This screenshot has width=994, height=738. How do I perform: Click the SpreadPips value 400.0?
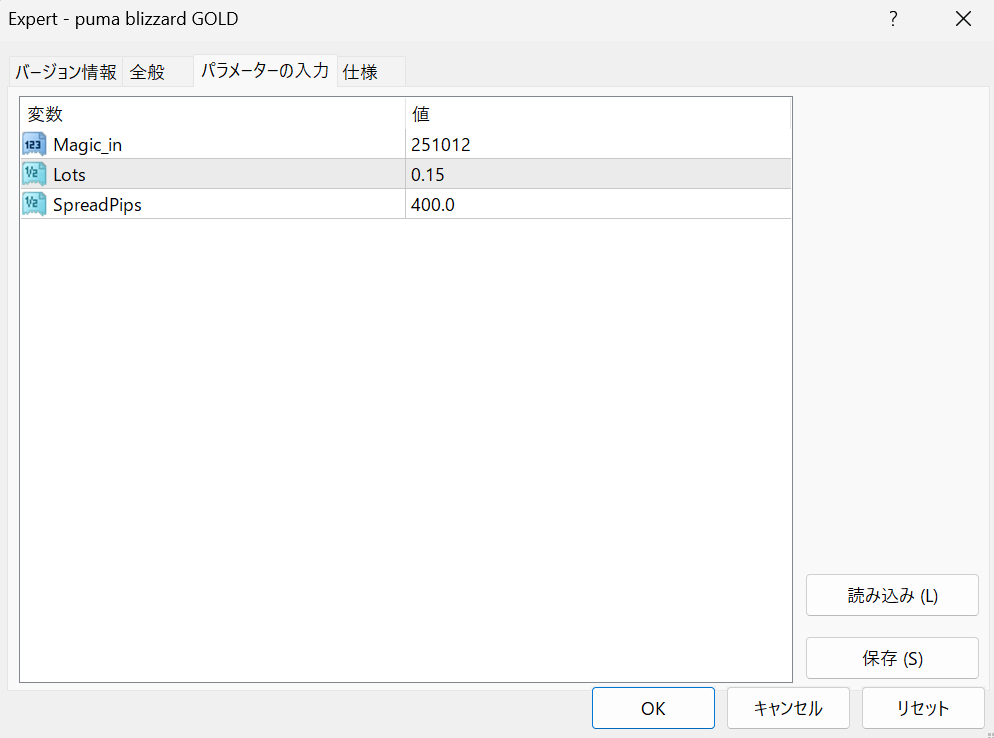(433, 205)
